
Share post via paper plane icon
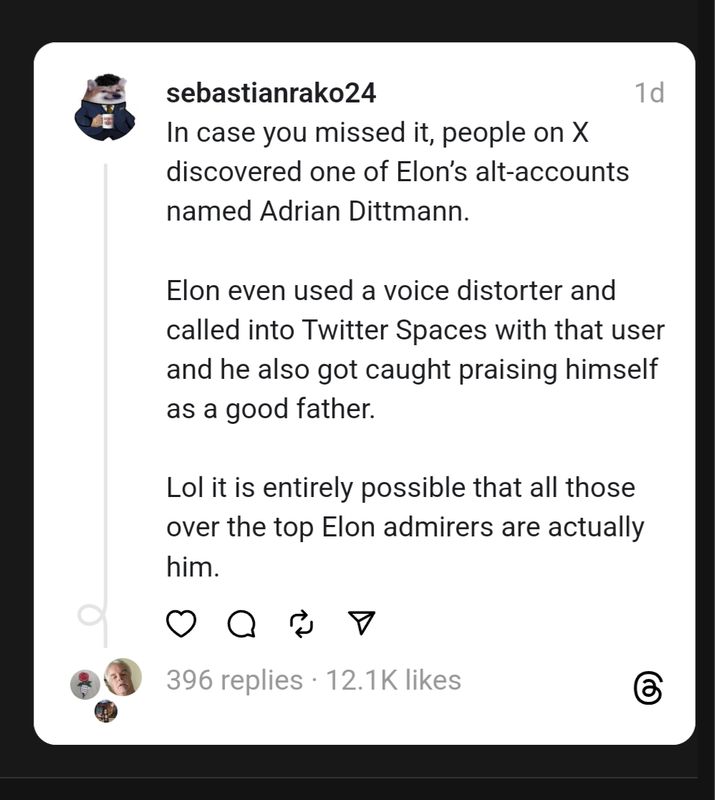361,622
